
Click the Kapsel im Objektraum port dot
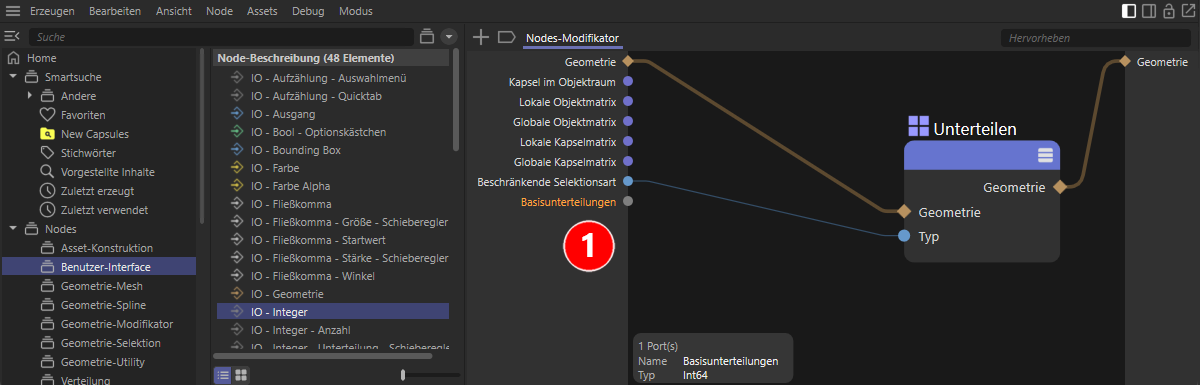(x=628, y=82)
